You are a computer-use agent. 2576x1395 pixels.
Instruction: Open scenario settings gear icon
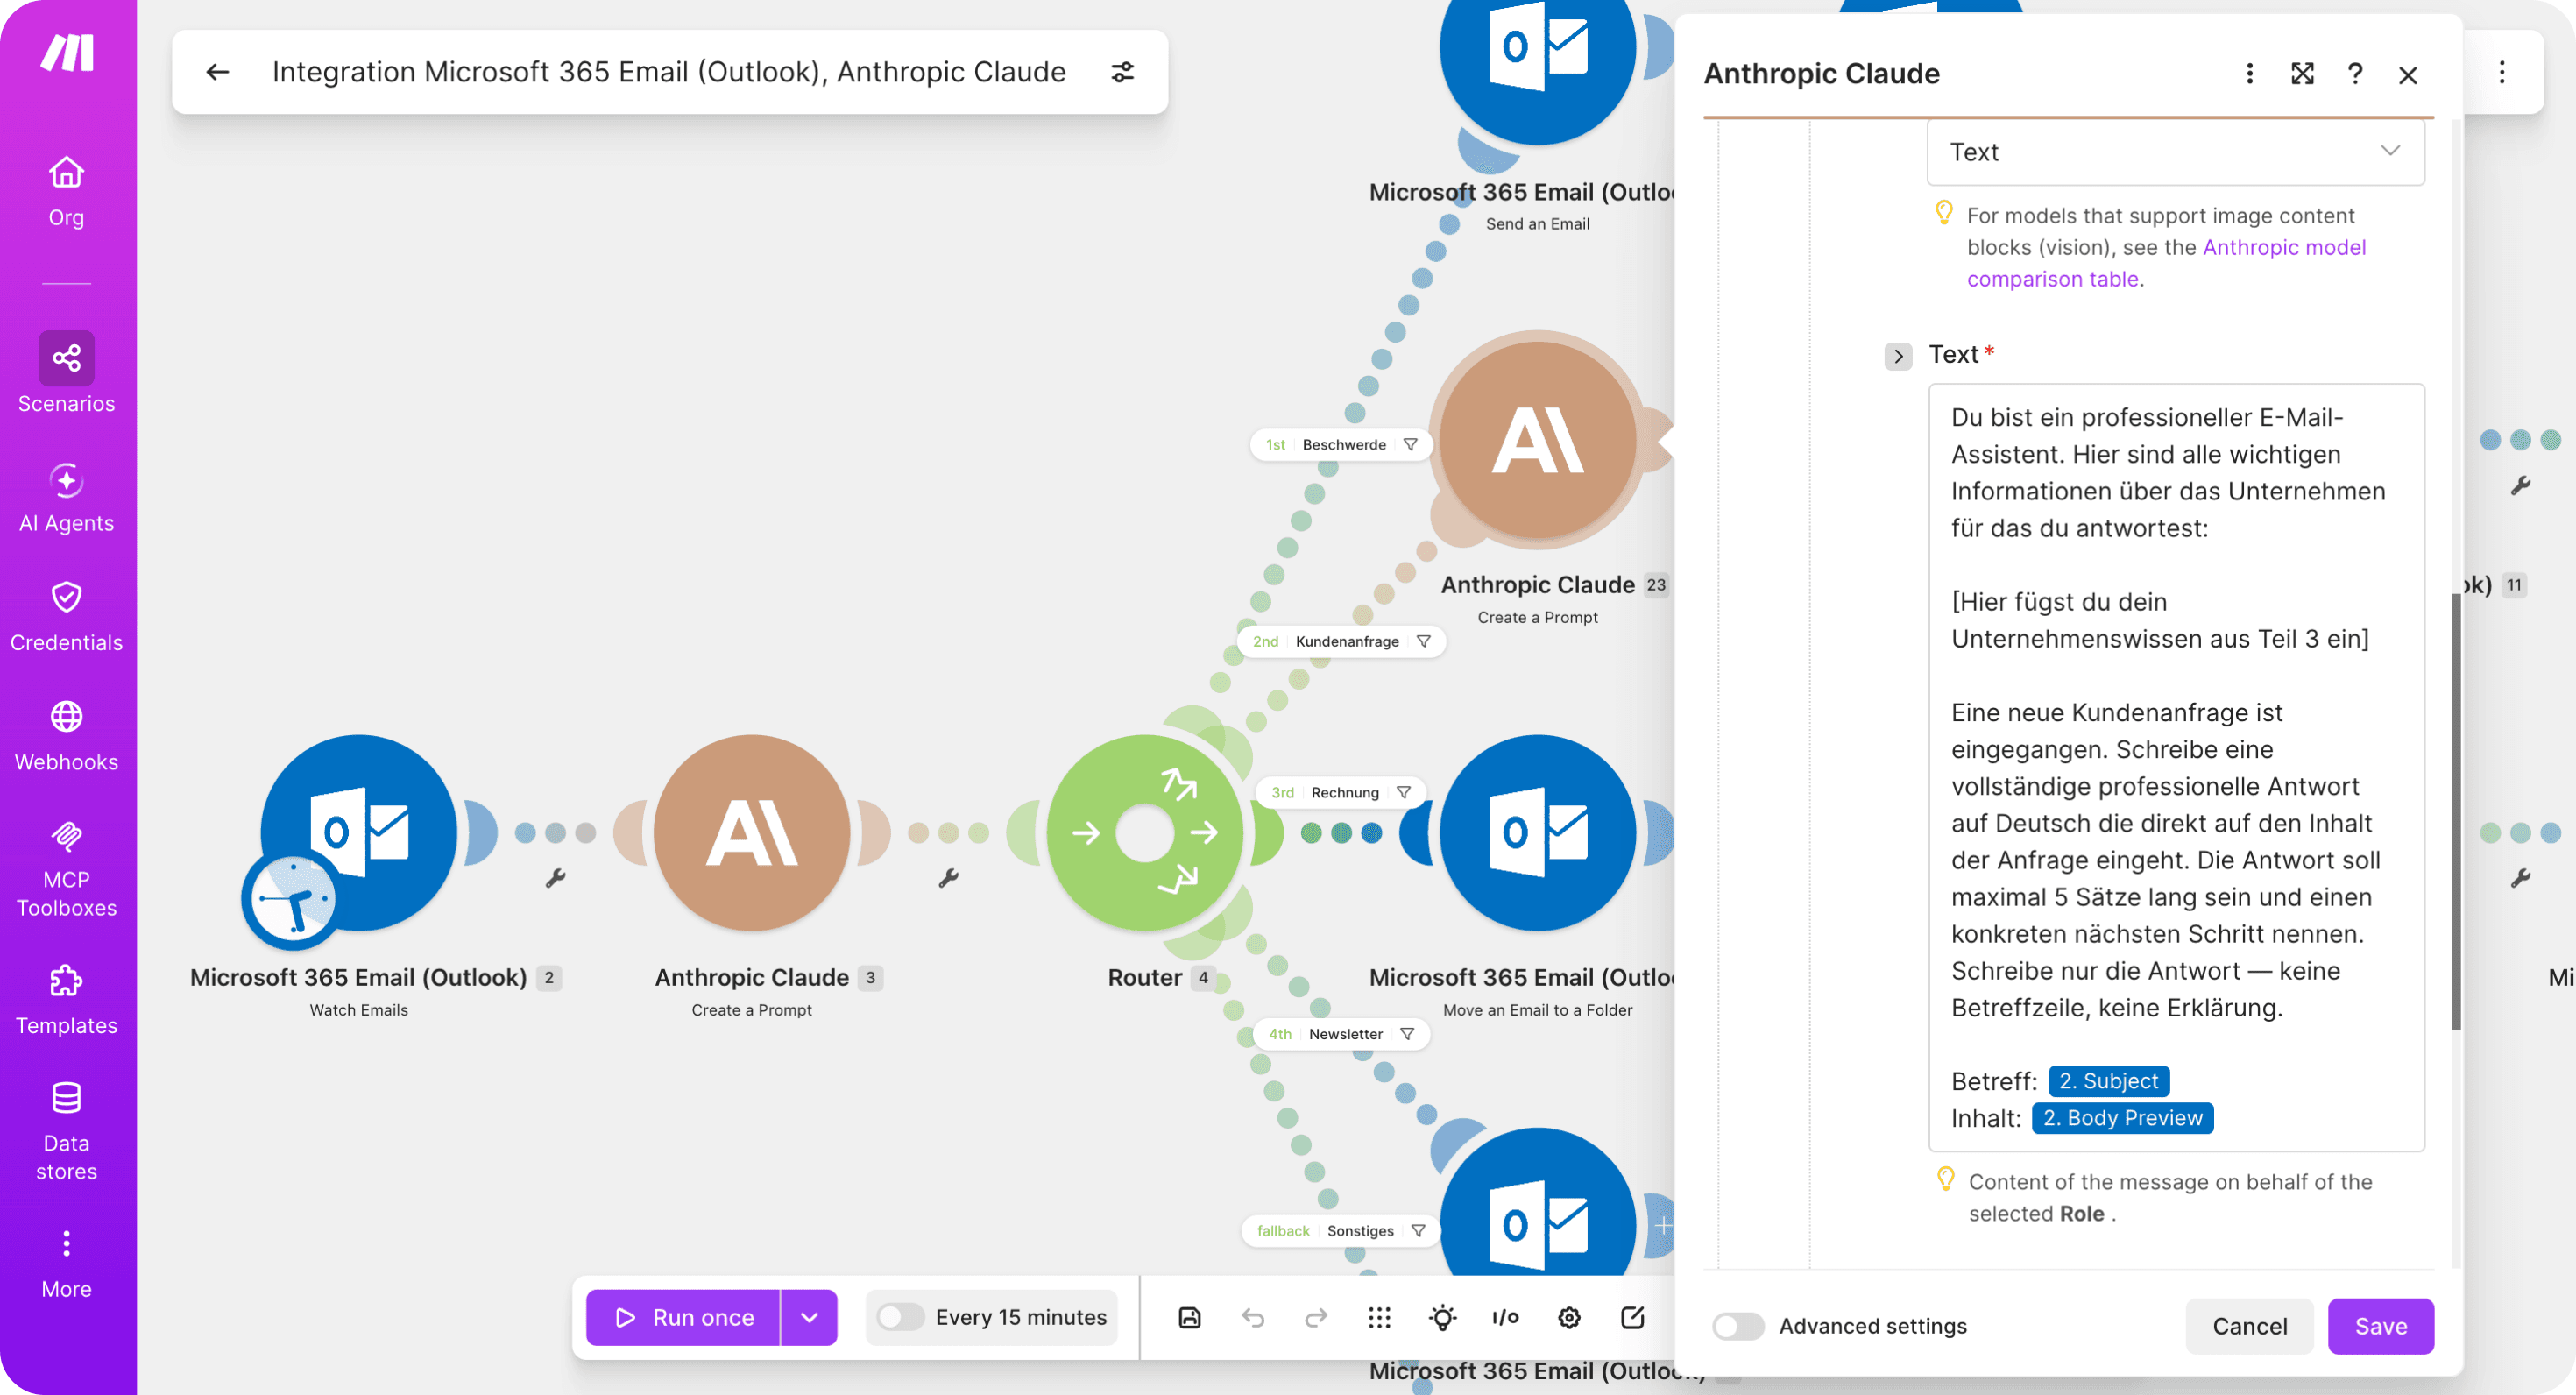coord(1569,1317)
